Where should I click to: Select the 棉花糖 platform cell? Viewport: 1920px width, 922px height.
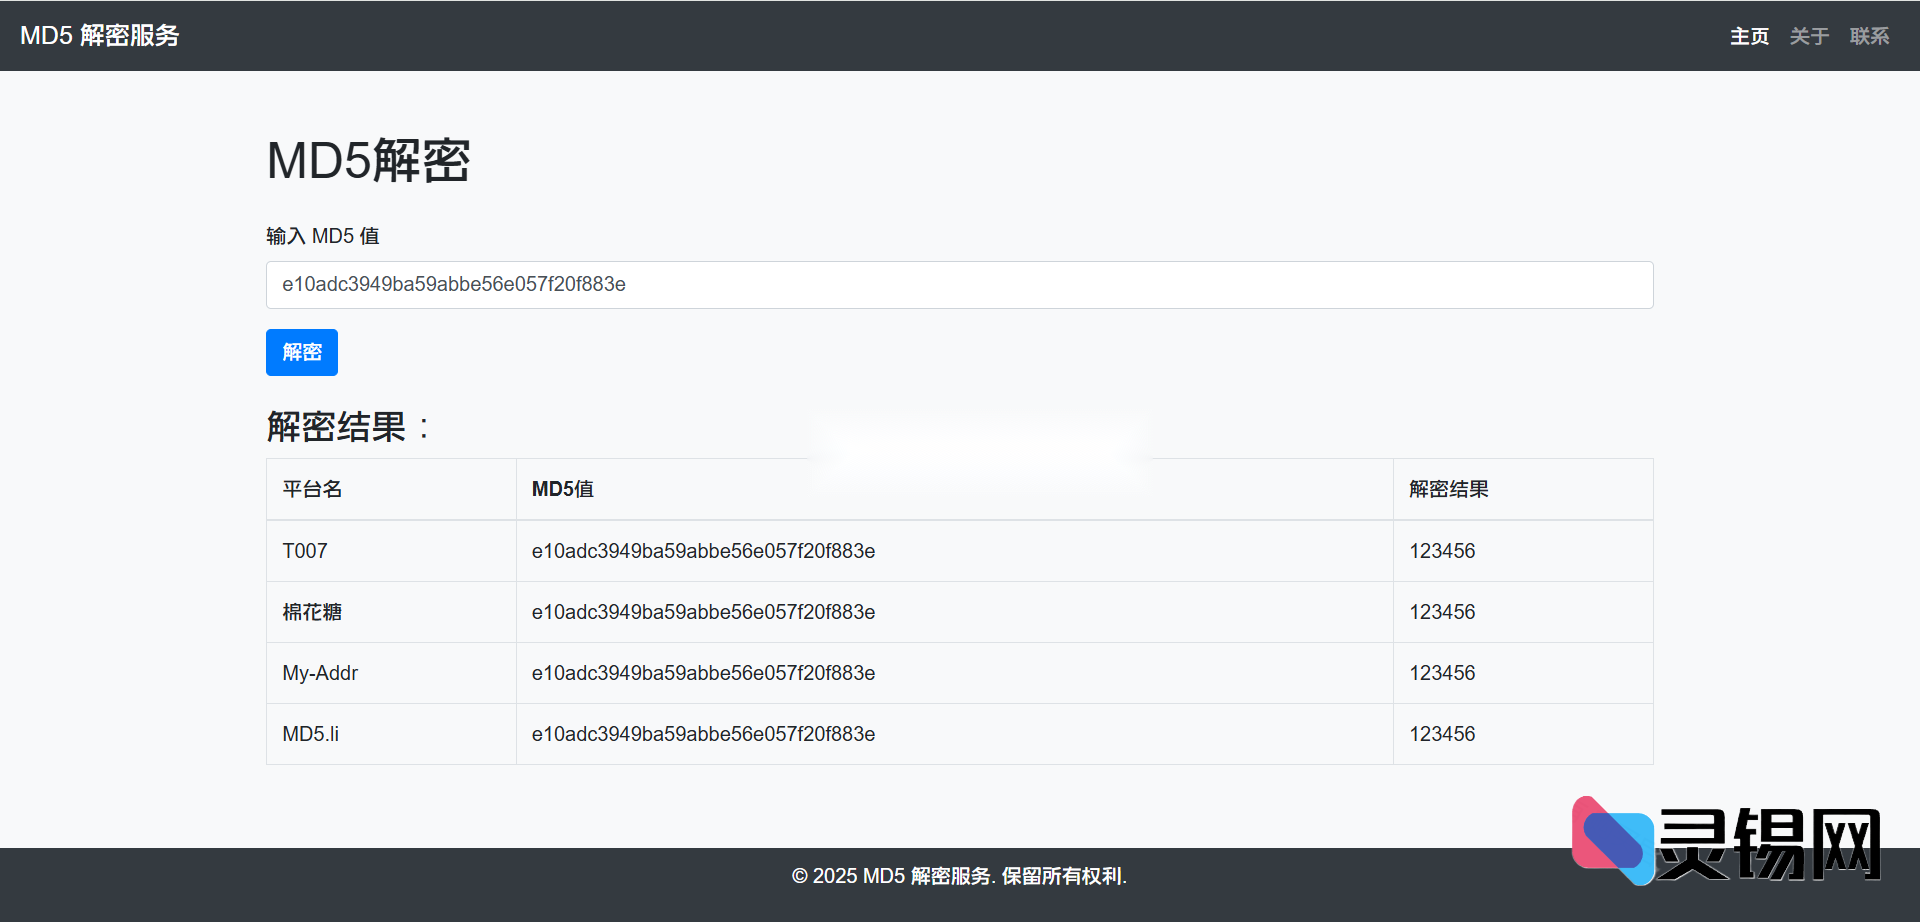pos(312,612)
